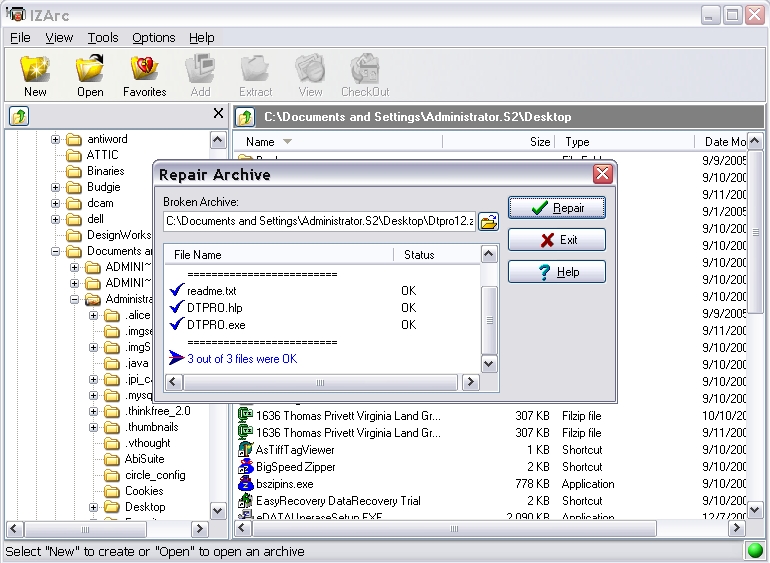Click the File Name column header
Screen dimensions: 770x563
279,255
